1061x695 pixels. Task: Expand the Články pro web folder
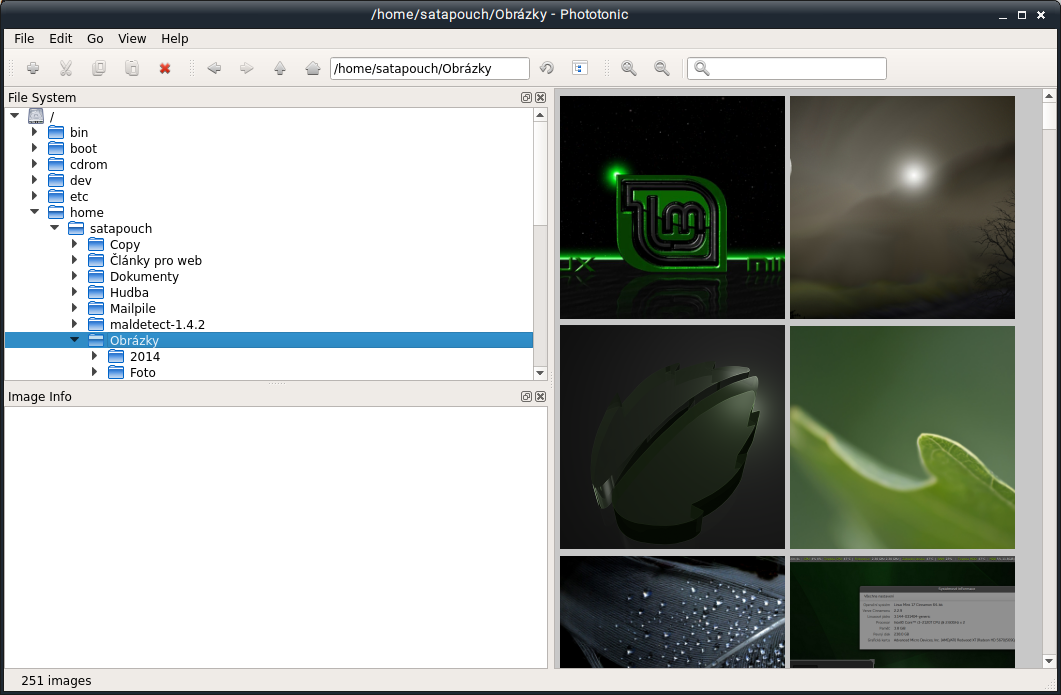click(x=74, y=260)
